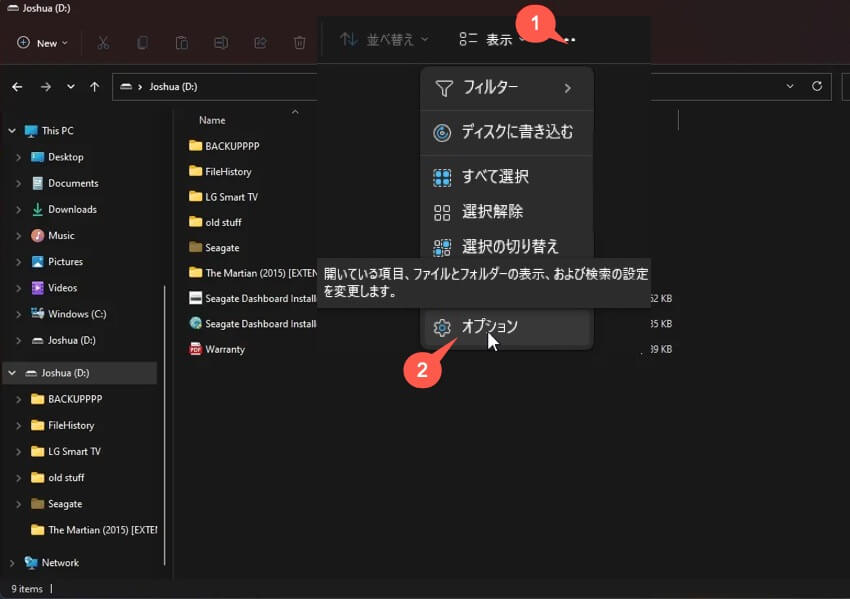Select the BACKUPPPP folder in file list

[231, 146]
